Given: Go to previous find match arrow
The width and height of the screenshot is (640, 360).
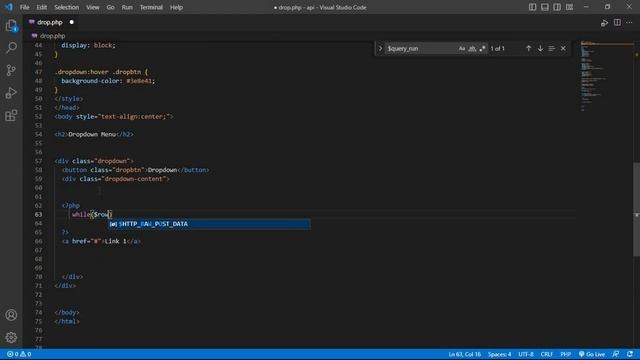Looking at the screenshot, I should 528,48.
